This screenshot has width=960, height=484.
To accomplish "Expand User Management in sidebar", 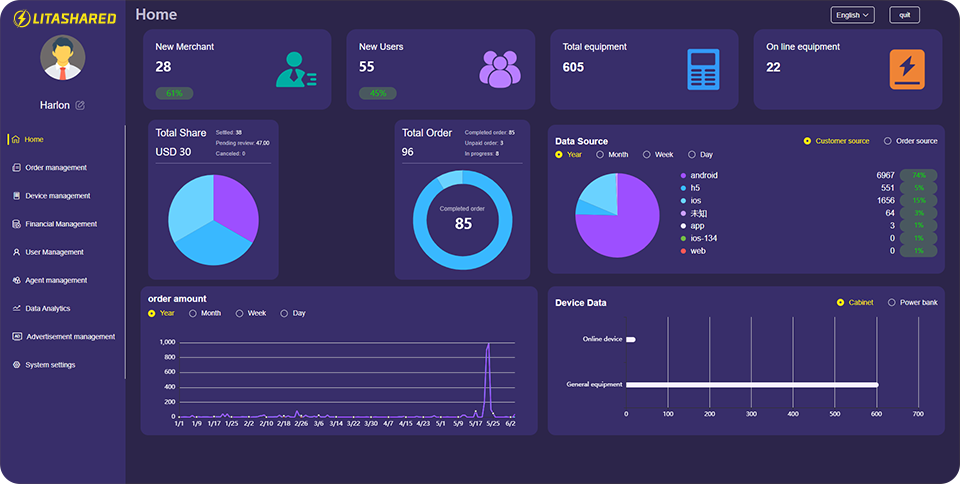I will tap(54, 252).
